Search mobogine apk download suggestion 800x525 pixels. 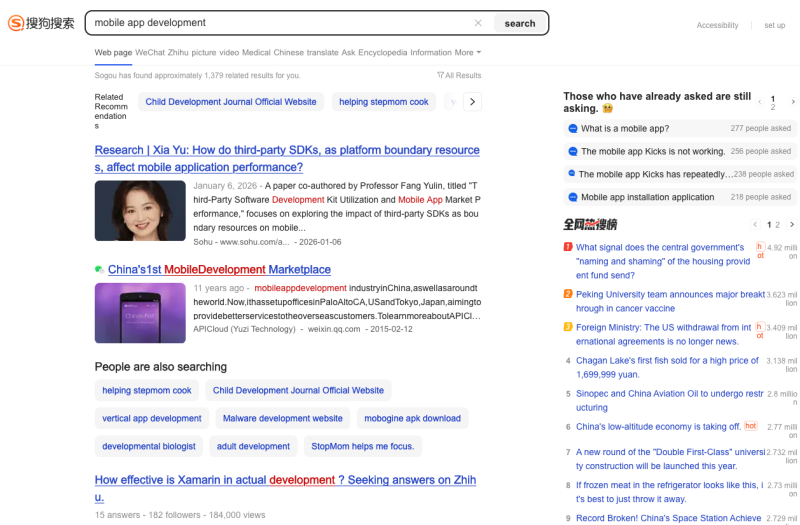click(412, 418)
